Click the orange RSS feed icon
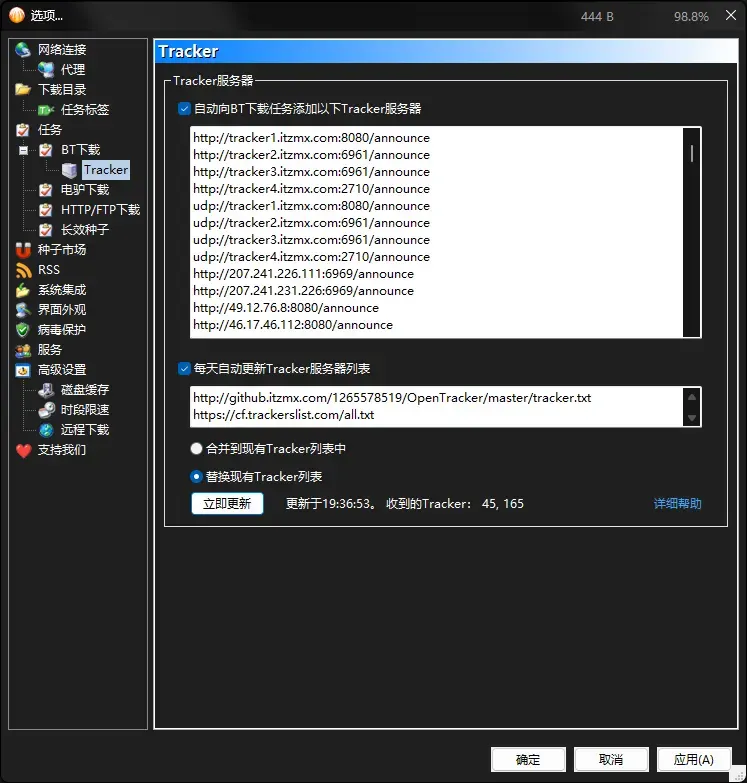The width and height of the screenshot is (747, 783). tap(23, 270)
